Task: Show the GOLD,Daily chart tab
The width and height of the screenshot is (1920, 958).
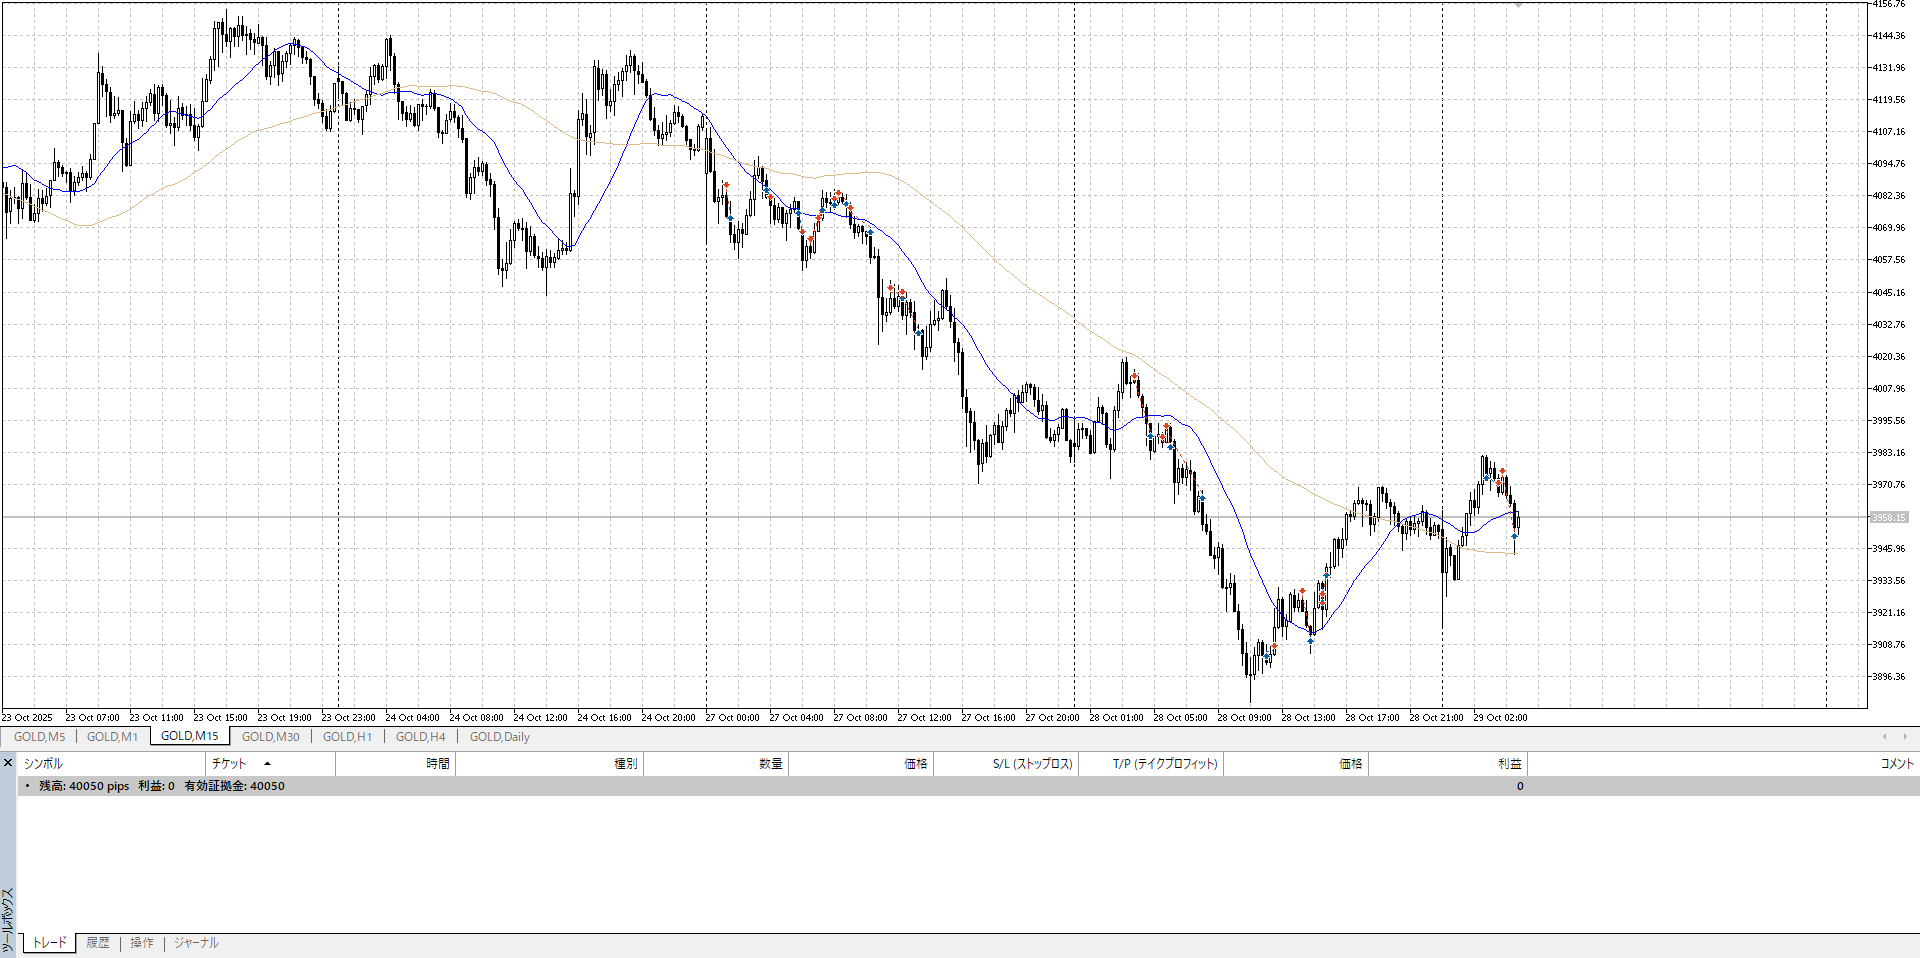Action: pos(499,737)
